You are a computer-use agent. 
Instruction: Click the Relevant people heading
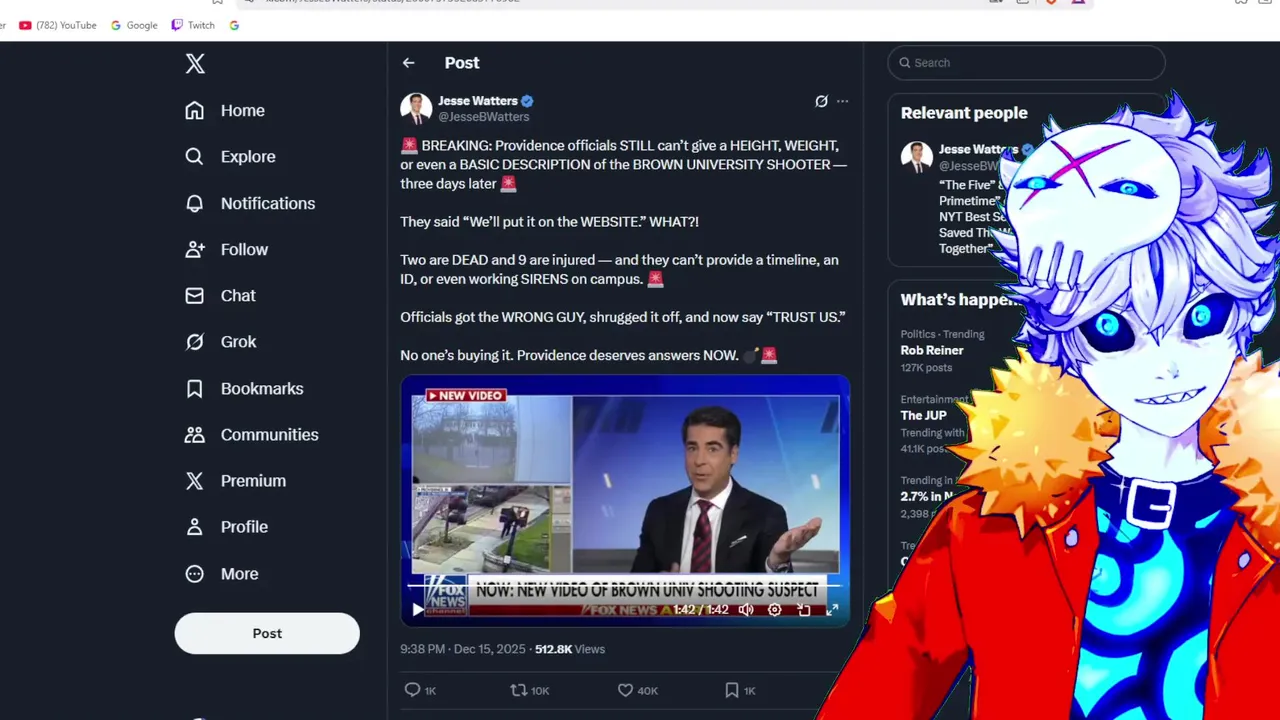pyautogui.click(x=964, y=113)
